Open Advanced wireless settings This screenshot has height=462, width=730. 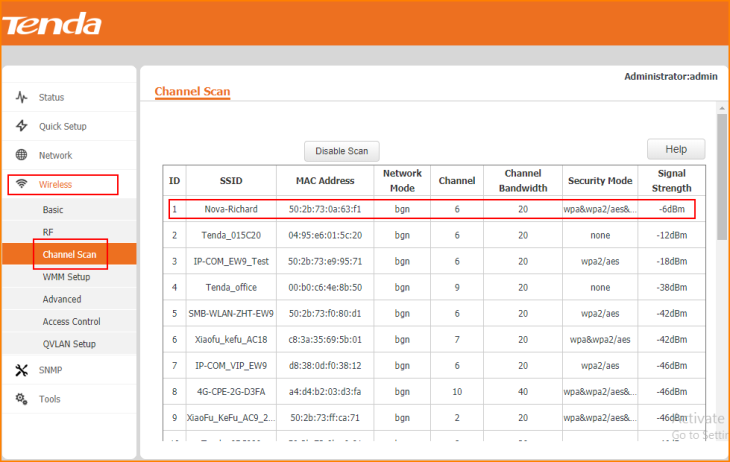tap(62, 299)
